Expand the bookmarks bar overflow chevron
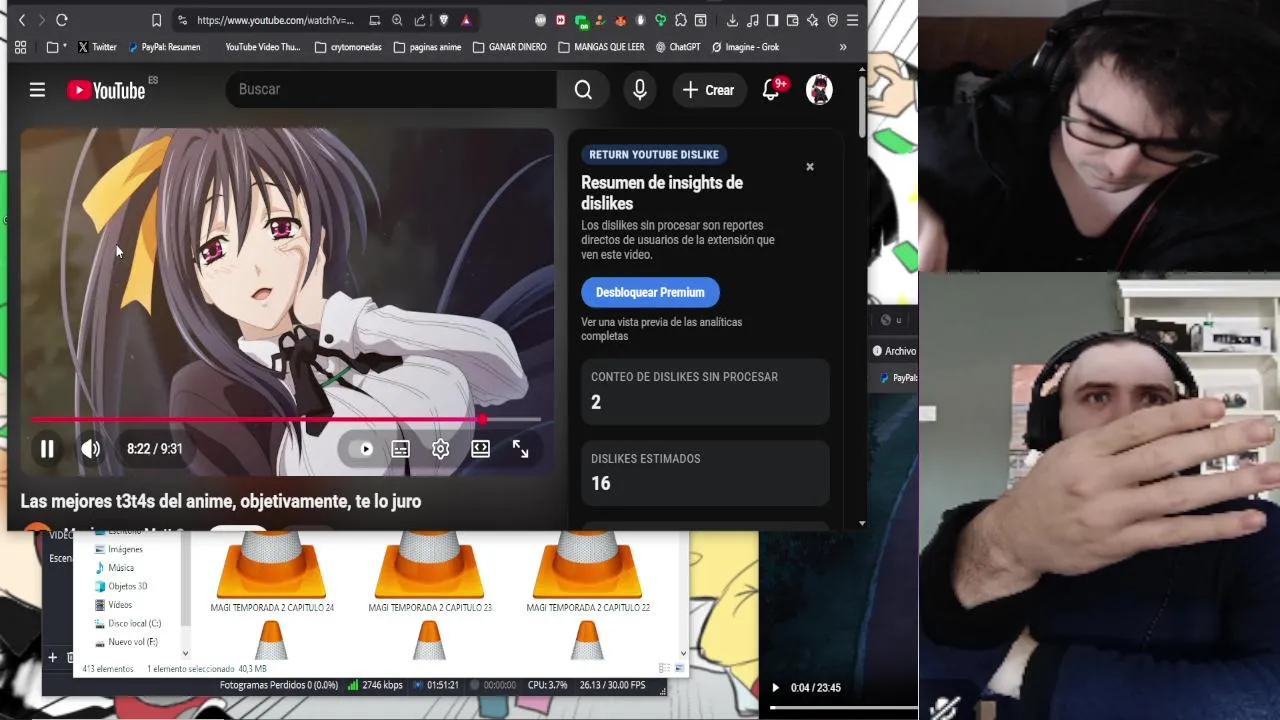 843,47
